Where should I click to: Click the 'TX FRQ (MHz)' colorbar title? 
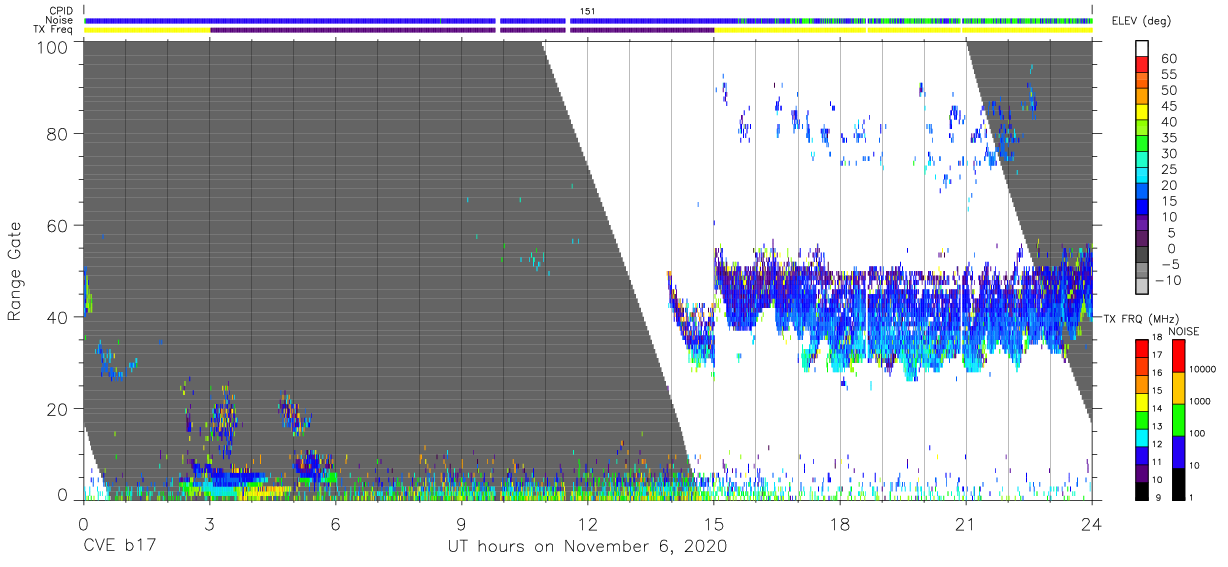click(x=1142, y=319)
